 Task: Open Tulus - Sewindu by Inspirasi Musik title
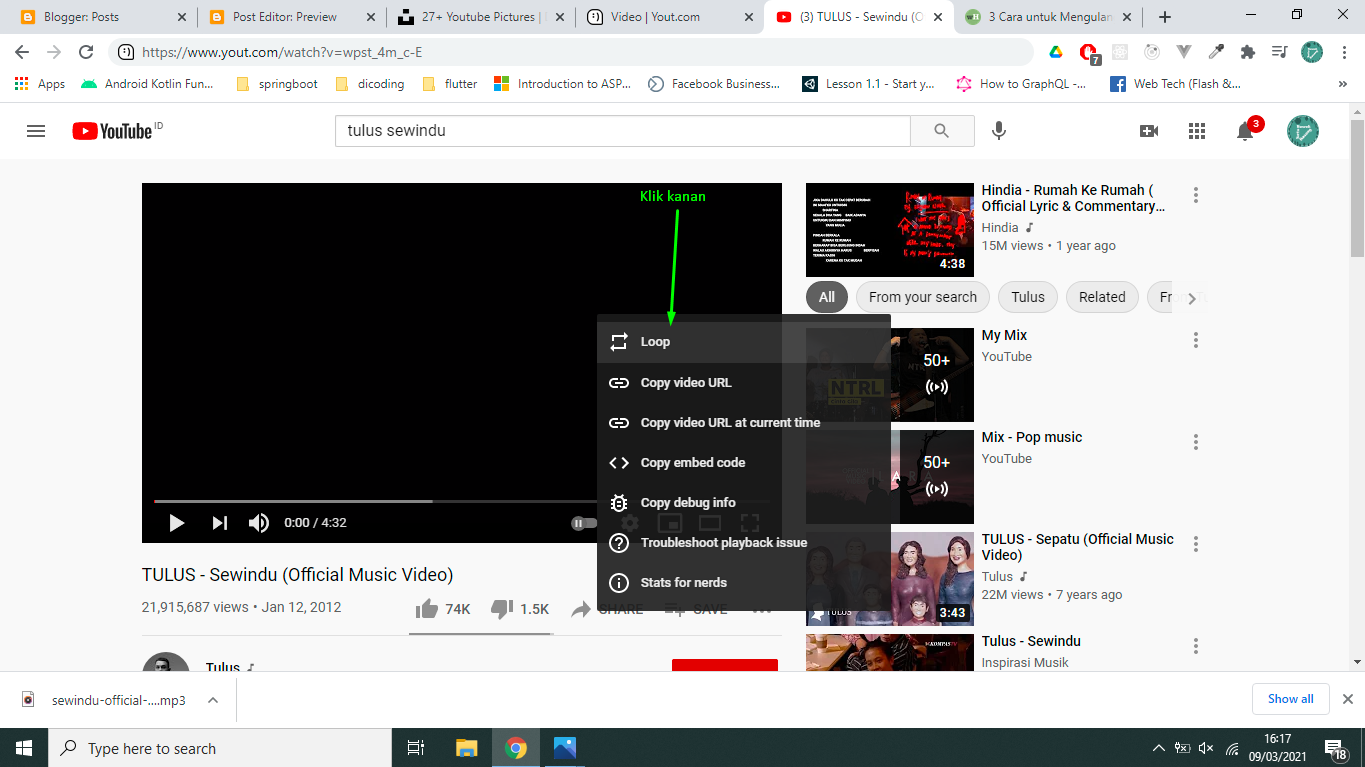[1031, 641]
